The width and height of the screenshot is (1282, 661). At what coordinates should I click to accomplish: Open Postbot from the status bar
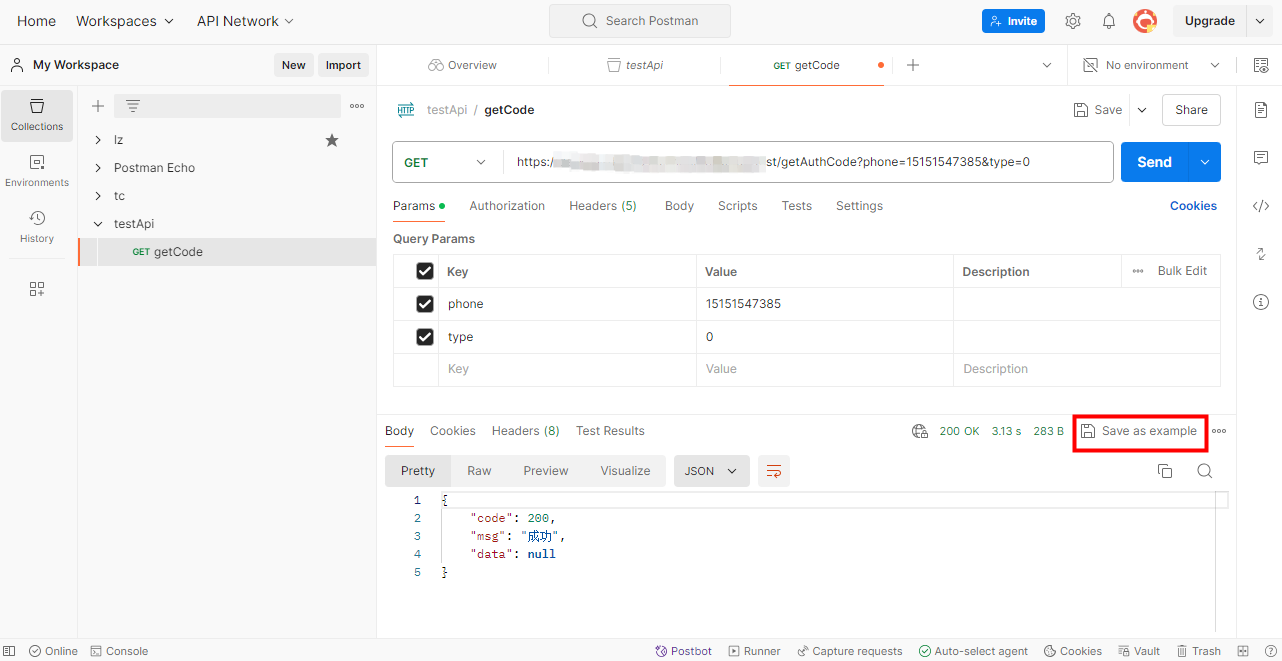click(683, 651)
